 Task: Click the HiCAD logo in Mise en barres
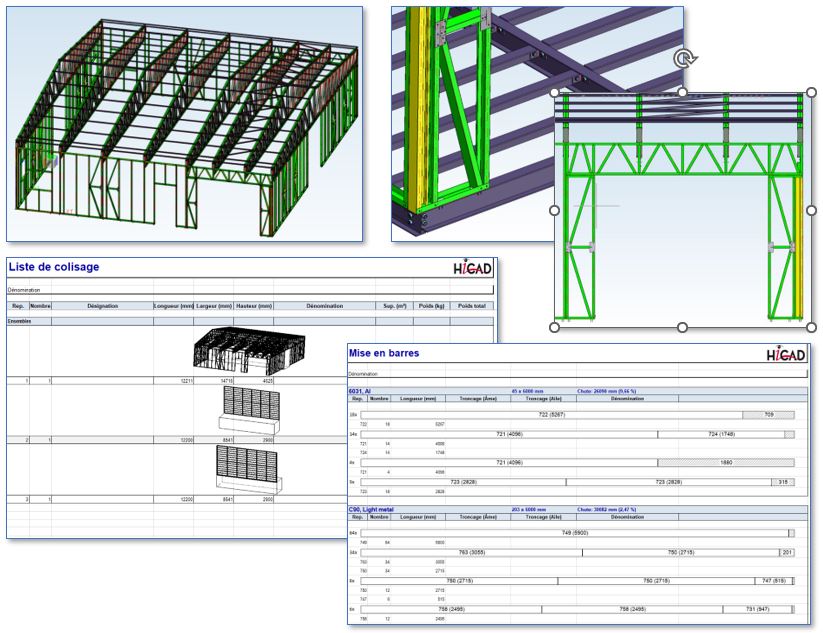[x=785, y=355]
